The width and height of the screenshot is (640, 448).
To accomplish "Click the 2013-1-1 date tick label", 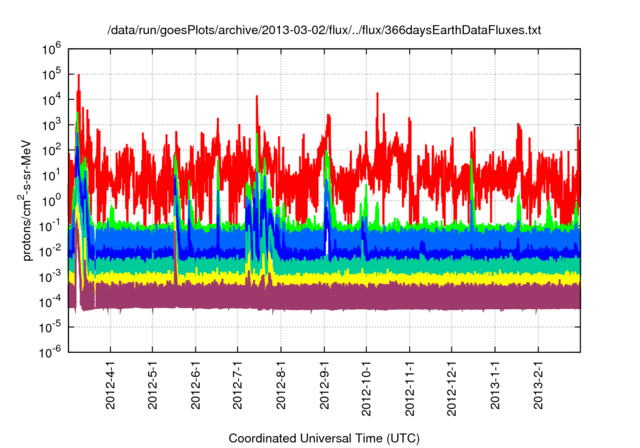I will pyautogui.click(x=495, y=385).
